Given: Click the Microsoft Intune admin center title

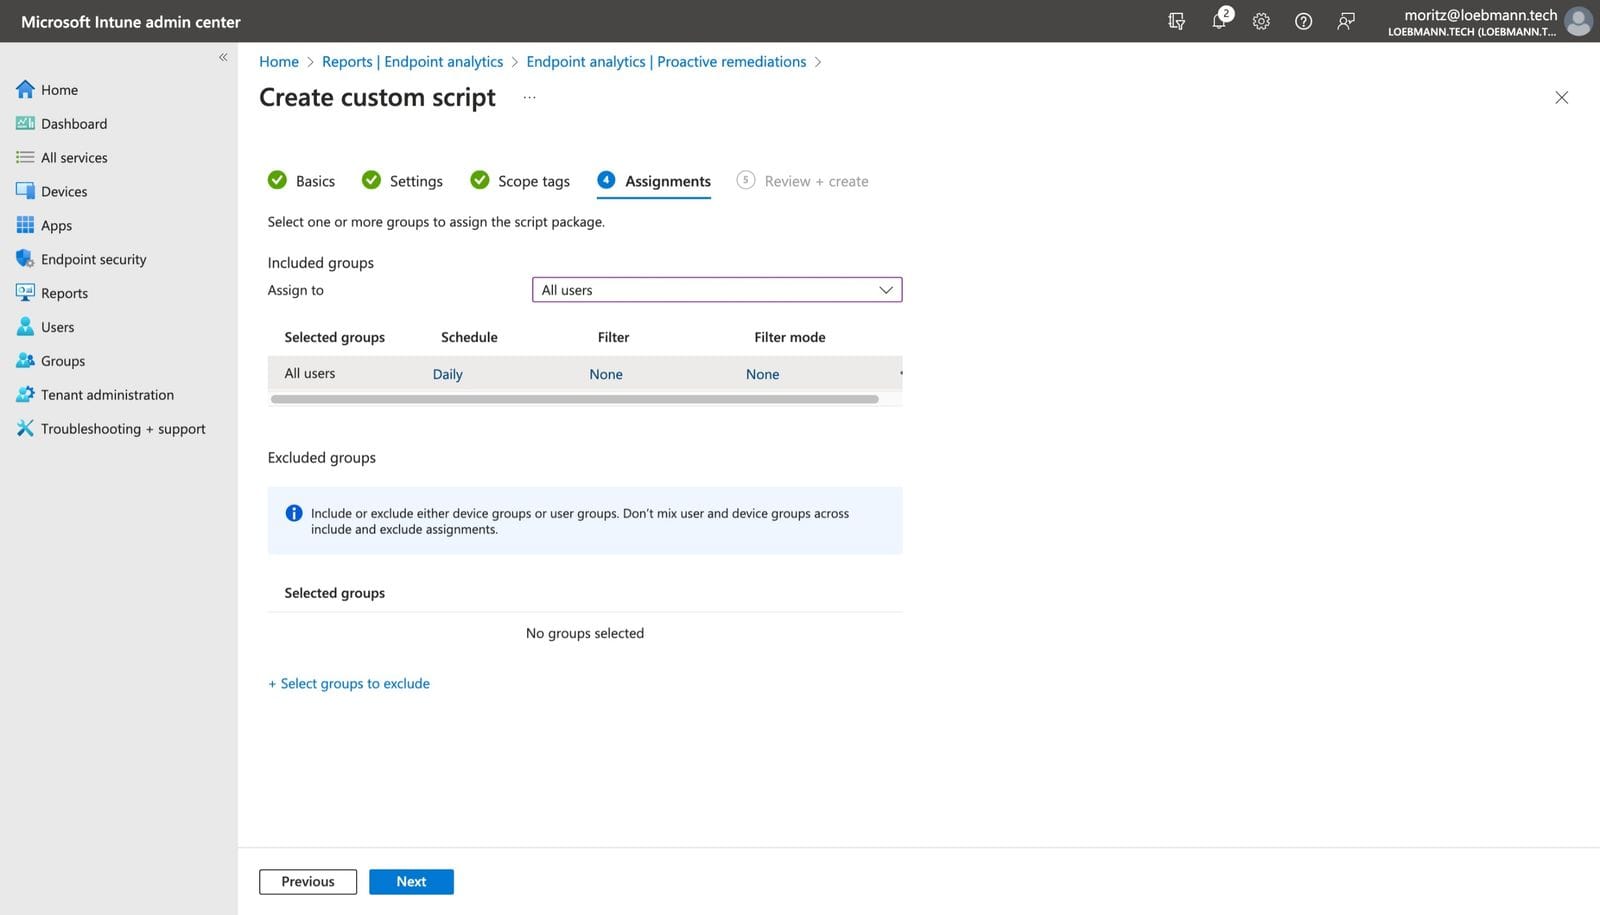Looking at the screenshot, I should (131, 21).
